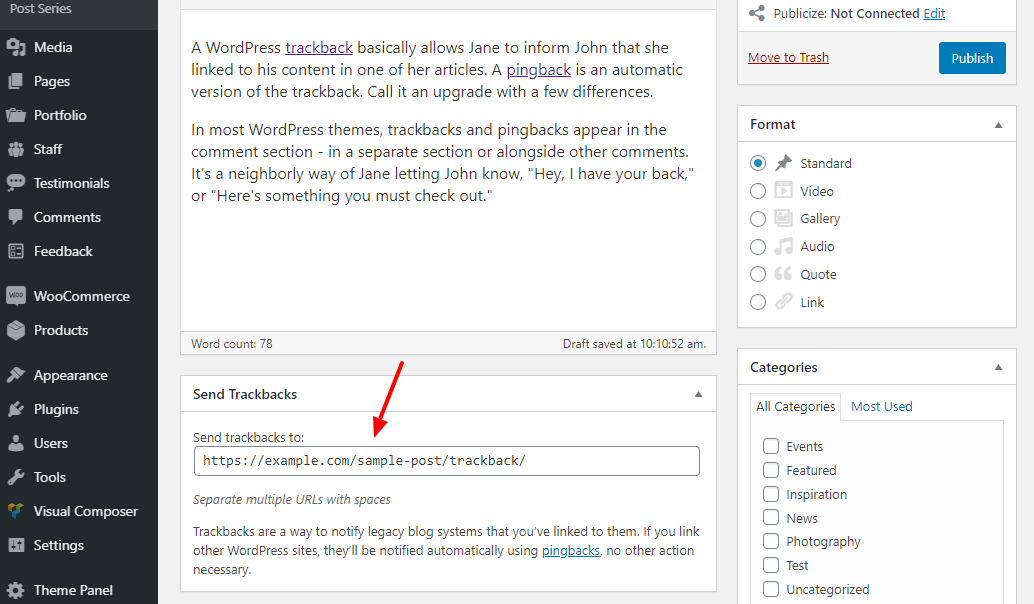Click the Tools wrench icon
1034x604 pixels.
click(x=16, y=477)
